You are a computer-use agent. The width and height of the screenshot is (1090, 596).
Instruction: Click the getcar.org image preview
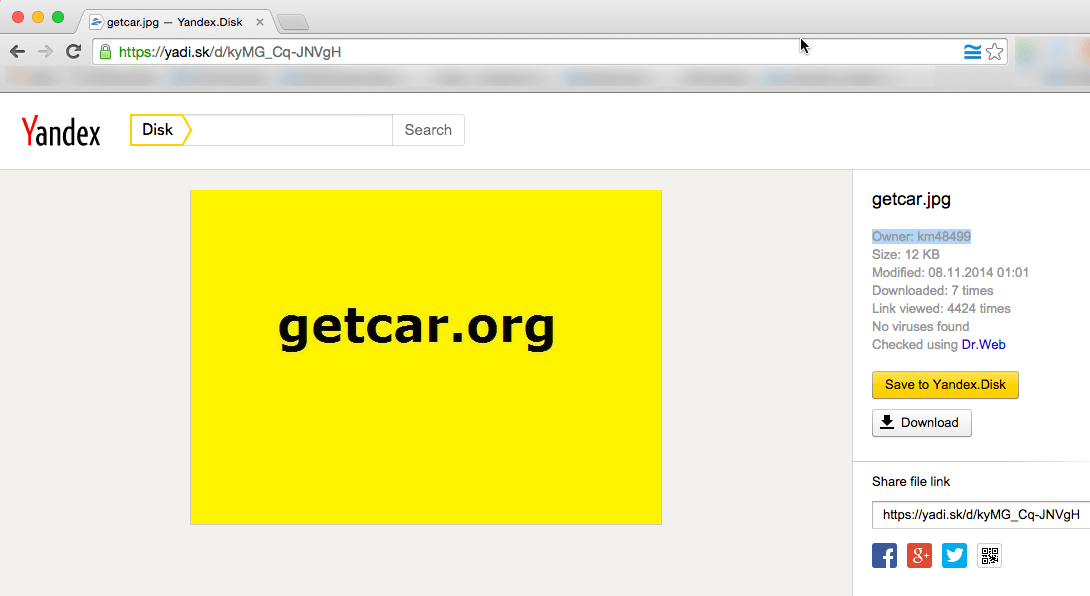tap(425, 356)
